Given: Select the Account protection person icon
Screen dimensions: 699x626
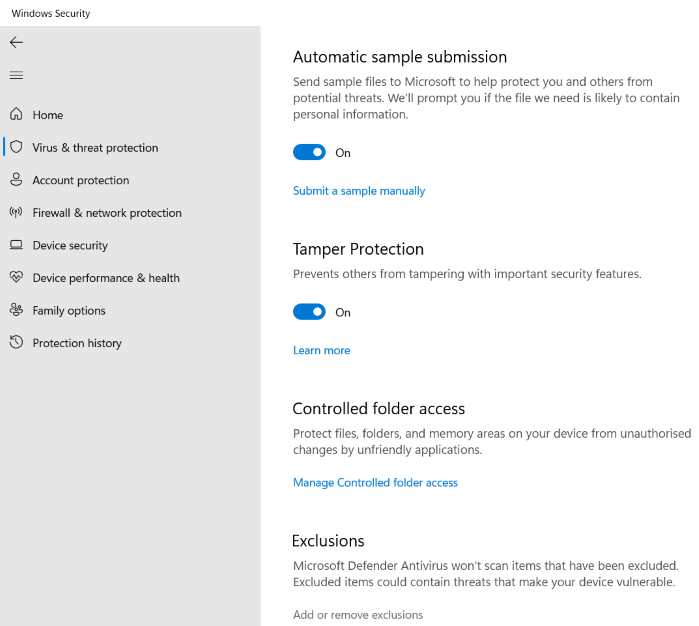Looking at the screenshot, I should pos(16,180).
